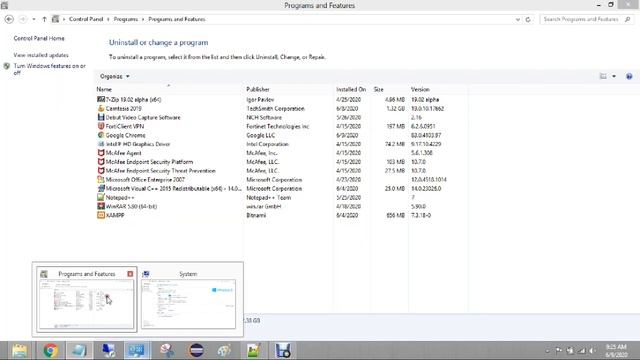Image resolution: width=640 pixels, height=360 pixels.
Task: Select the Google Chrome program icon
Action: pyautogui.click(x=101, y=135)
